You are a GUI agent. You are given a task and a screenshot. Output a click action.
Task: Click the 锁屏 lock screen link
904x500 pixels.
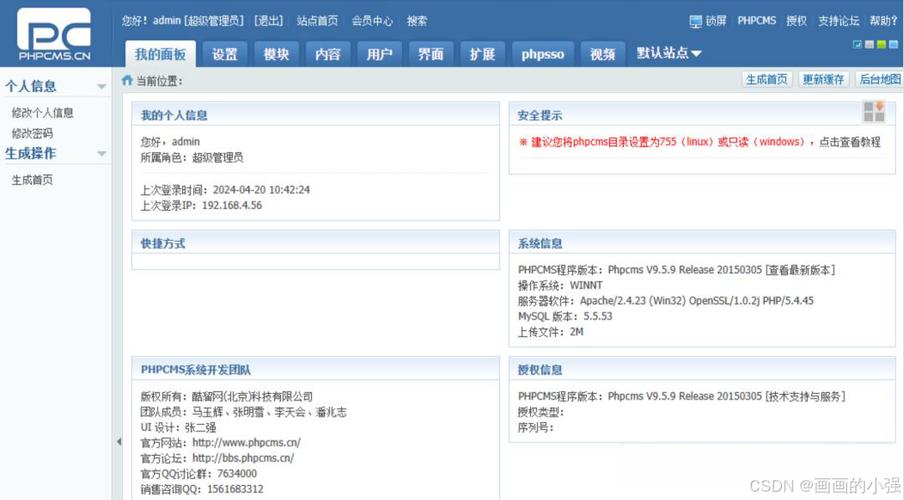[716, 21]
